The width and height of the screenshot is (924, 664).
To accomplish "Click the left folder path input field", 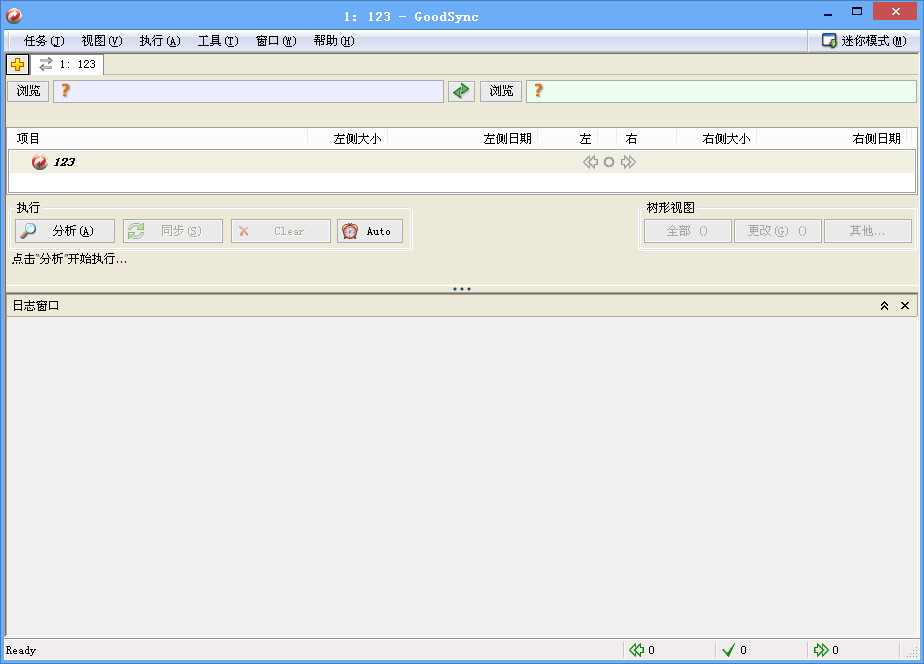I will [x=248, y=91].
